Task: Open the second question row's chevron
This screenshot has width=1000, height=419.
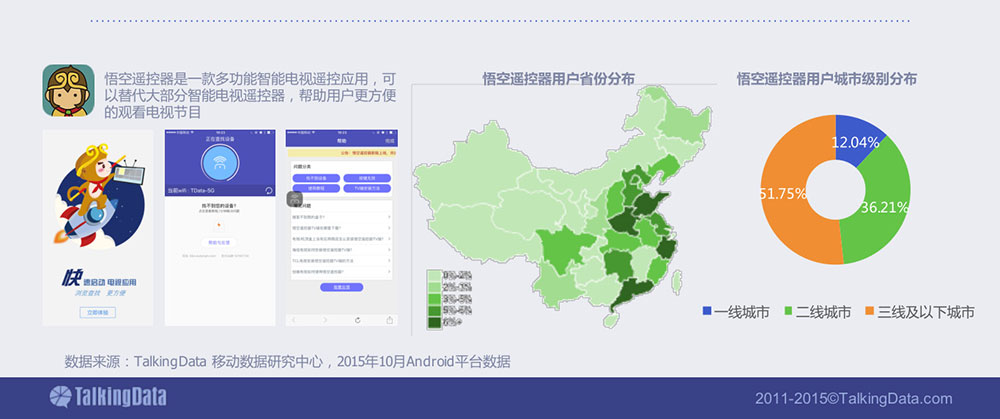Action: pos(389,228)
